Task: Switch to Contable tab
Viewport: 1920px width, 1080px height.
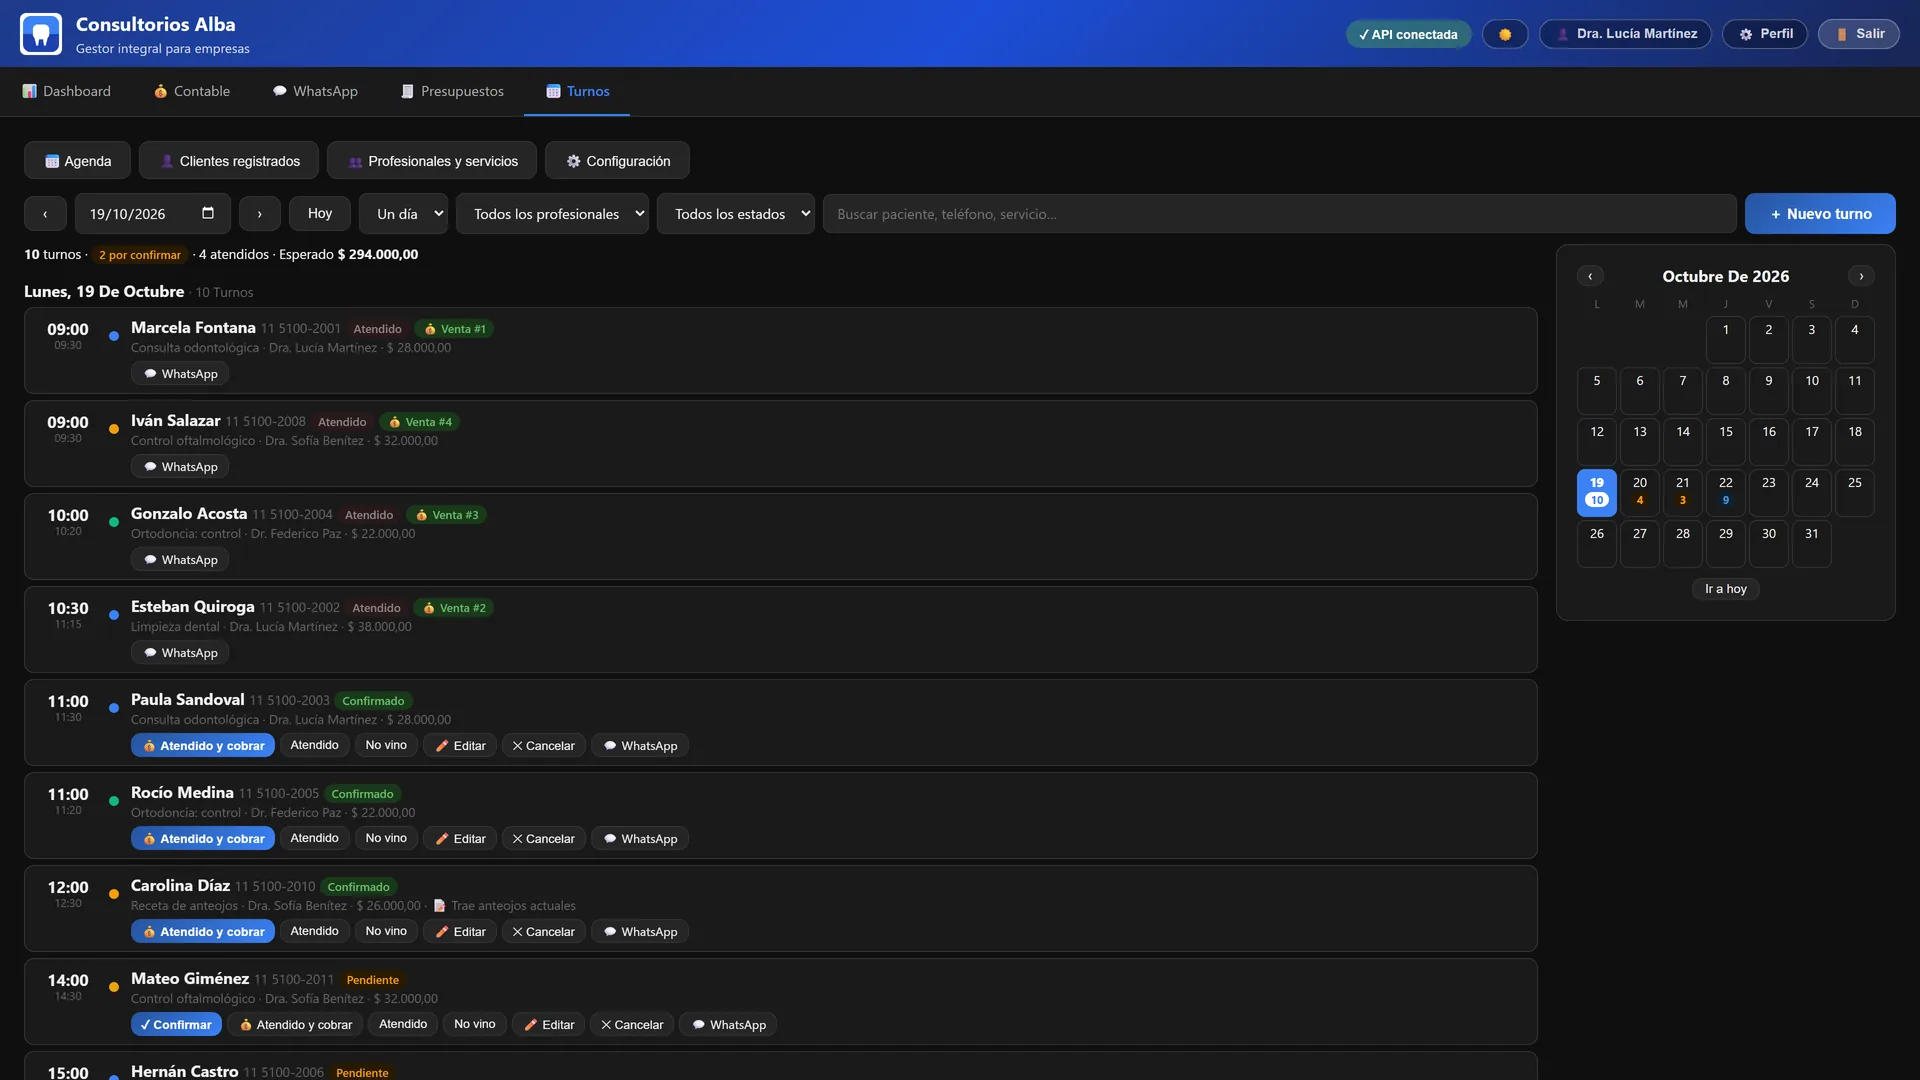Action: (192, 91)
